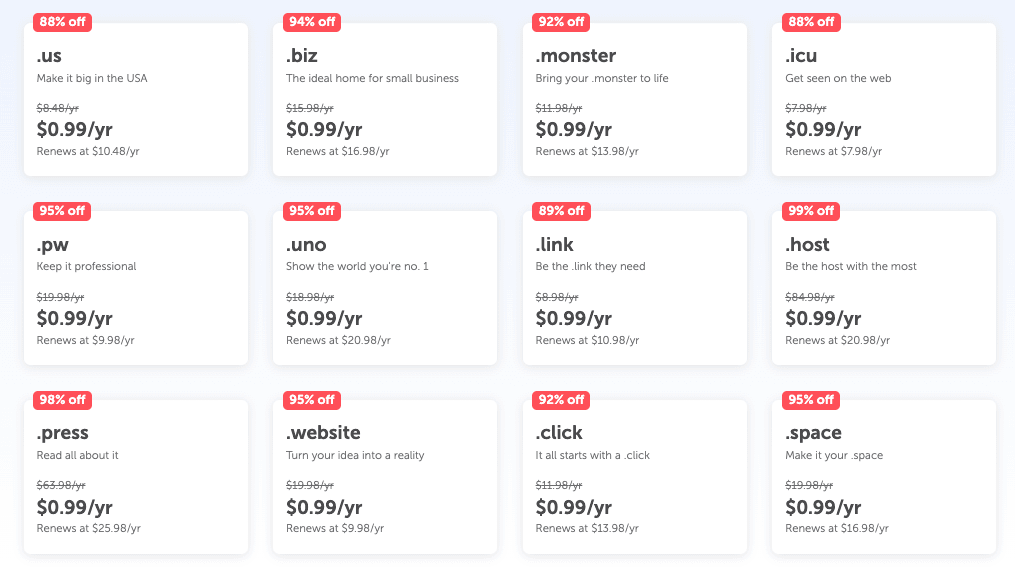Open the .website domain offer
This screenshot has height=567, width=1015.
(385, 477)
